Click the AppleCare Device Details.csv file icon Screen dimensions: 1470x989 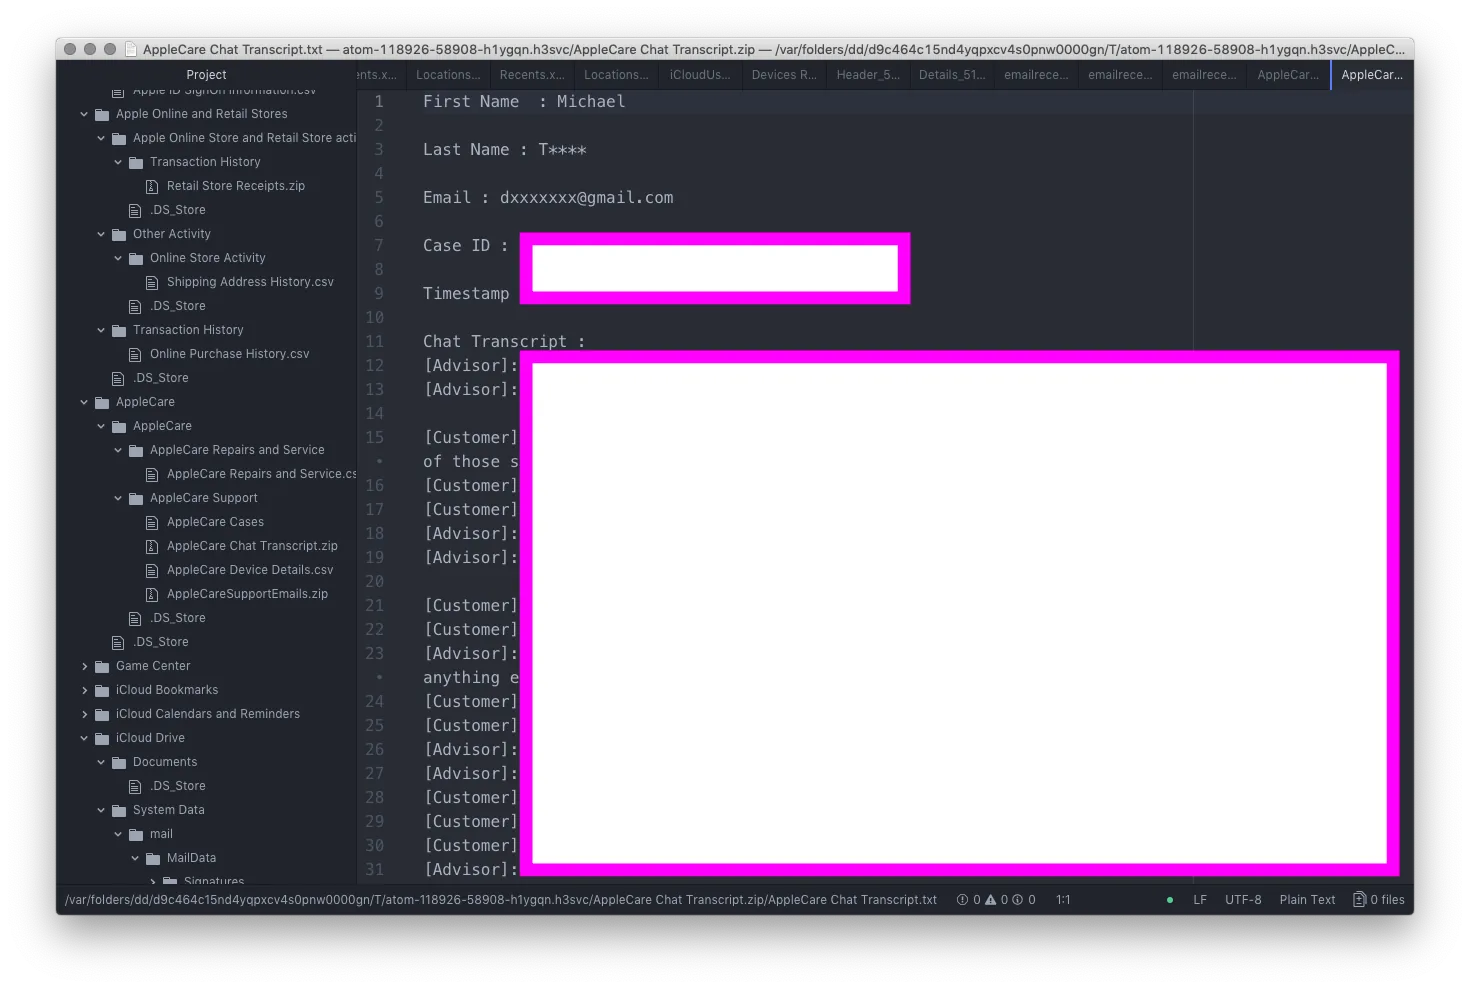[x=152, y=570]
